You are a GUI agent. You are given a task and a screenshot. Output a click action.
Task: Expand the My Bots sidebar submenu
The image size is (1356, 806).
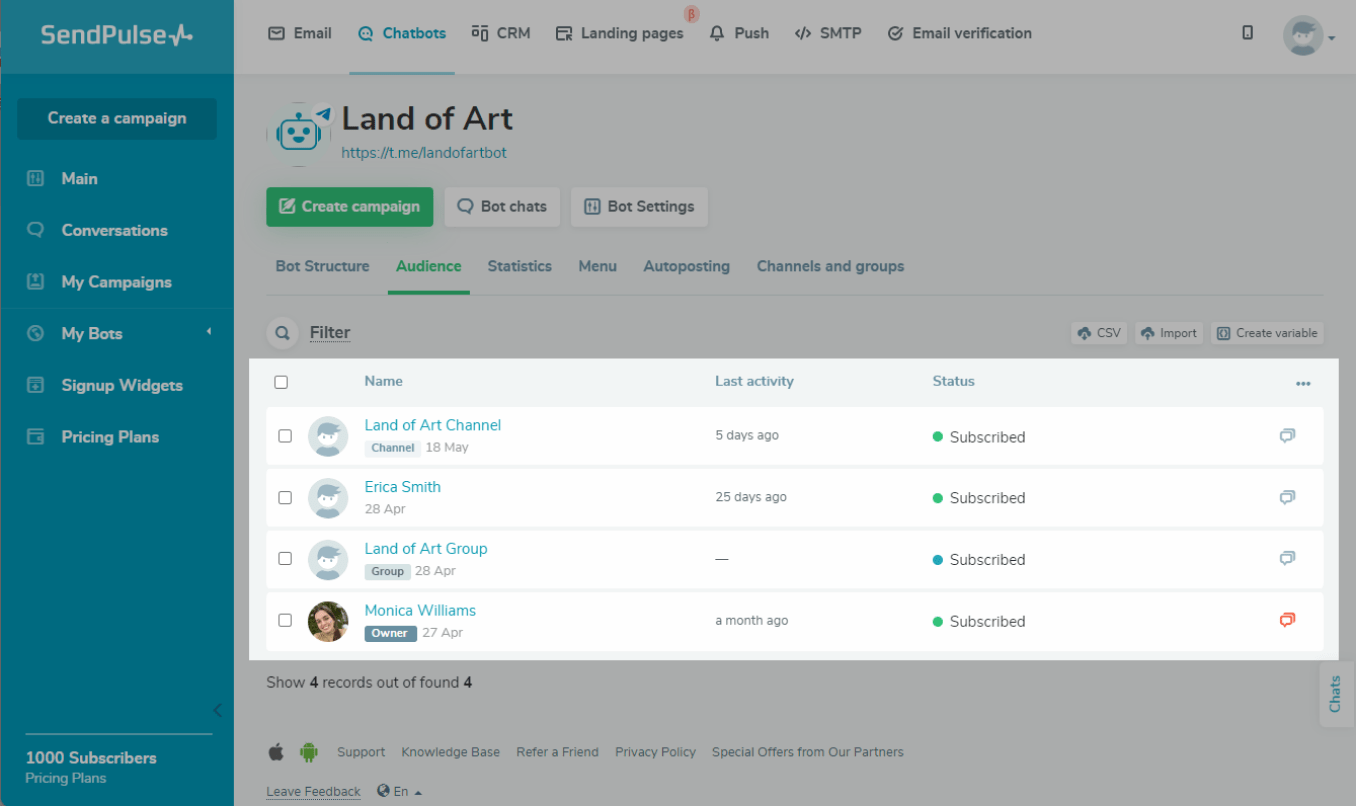(209, 332)
